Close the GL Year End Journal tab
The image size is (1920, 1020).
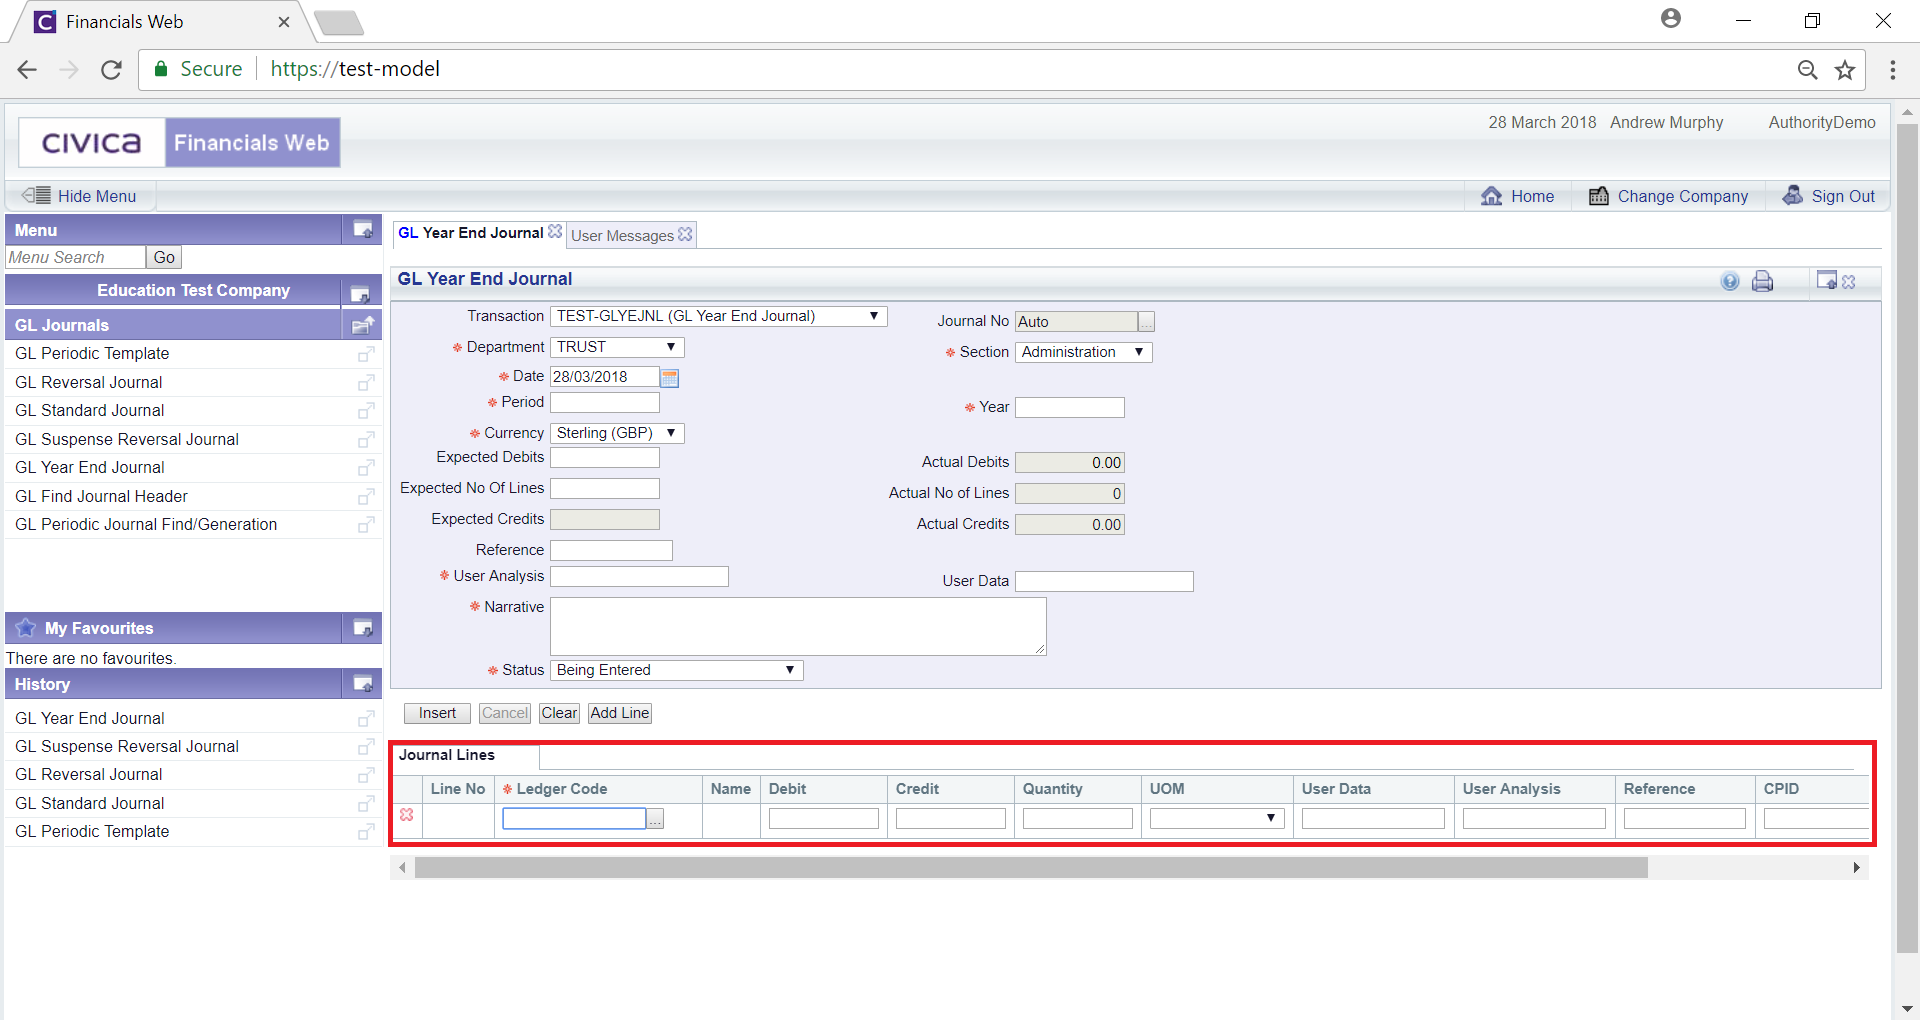tap(555, 231)
